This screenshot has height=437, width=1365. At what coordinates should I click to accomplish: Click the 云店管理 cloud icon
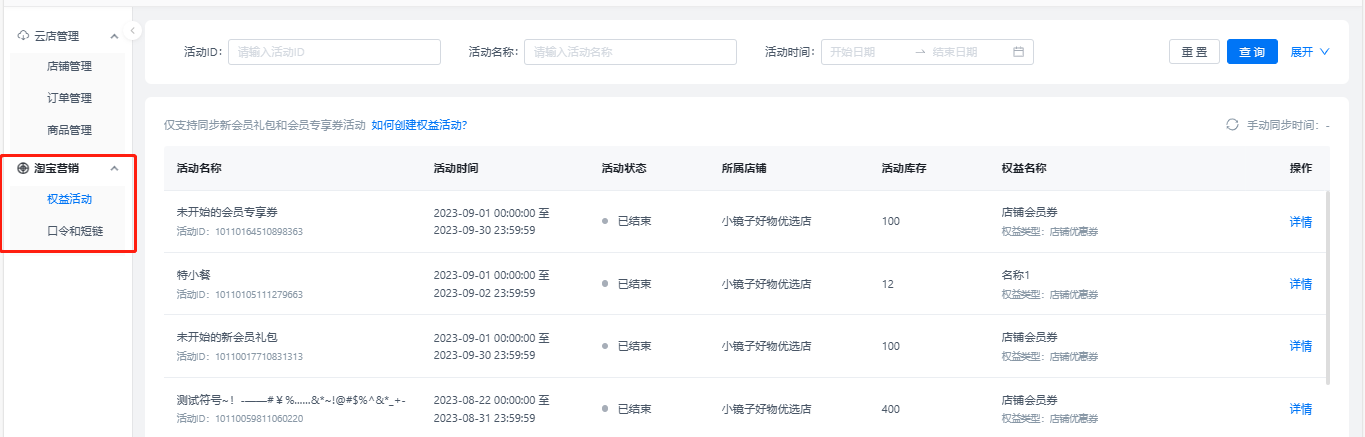click(x=23, y=36)
